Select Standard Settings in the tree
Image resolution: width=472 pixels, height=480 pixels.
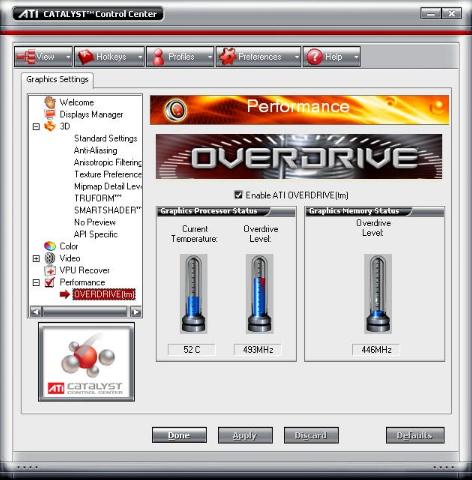106,138
